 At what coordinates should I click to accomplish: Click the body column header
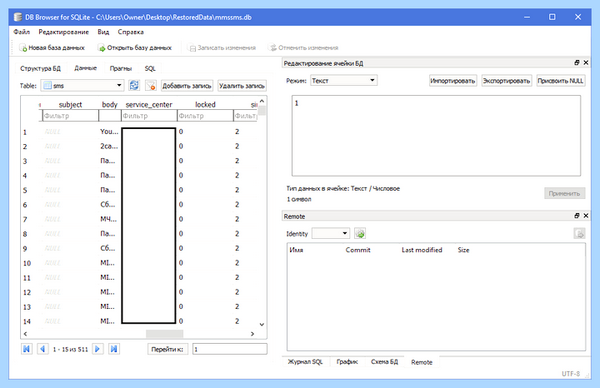click(x=109, y=104)
